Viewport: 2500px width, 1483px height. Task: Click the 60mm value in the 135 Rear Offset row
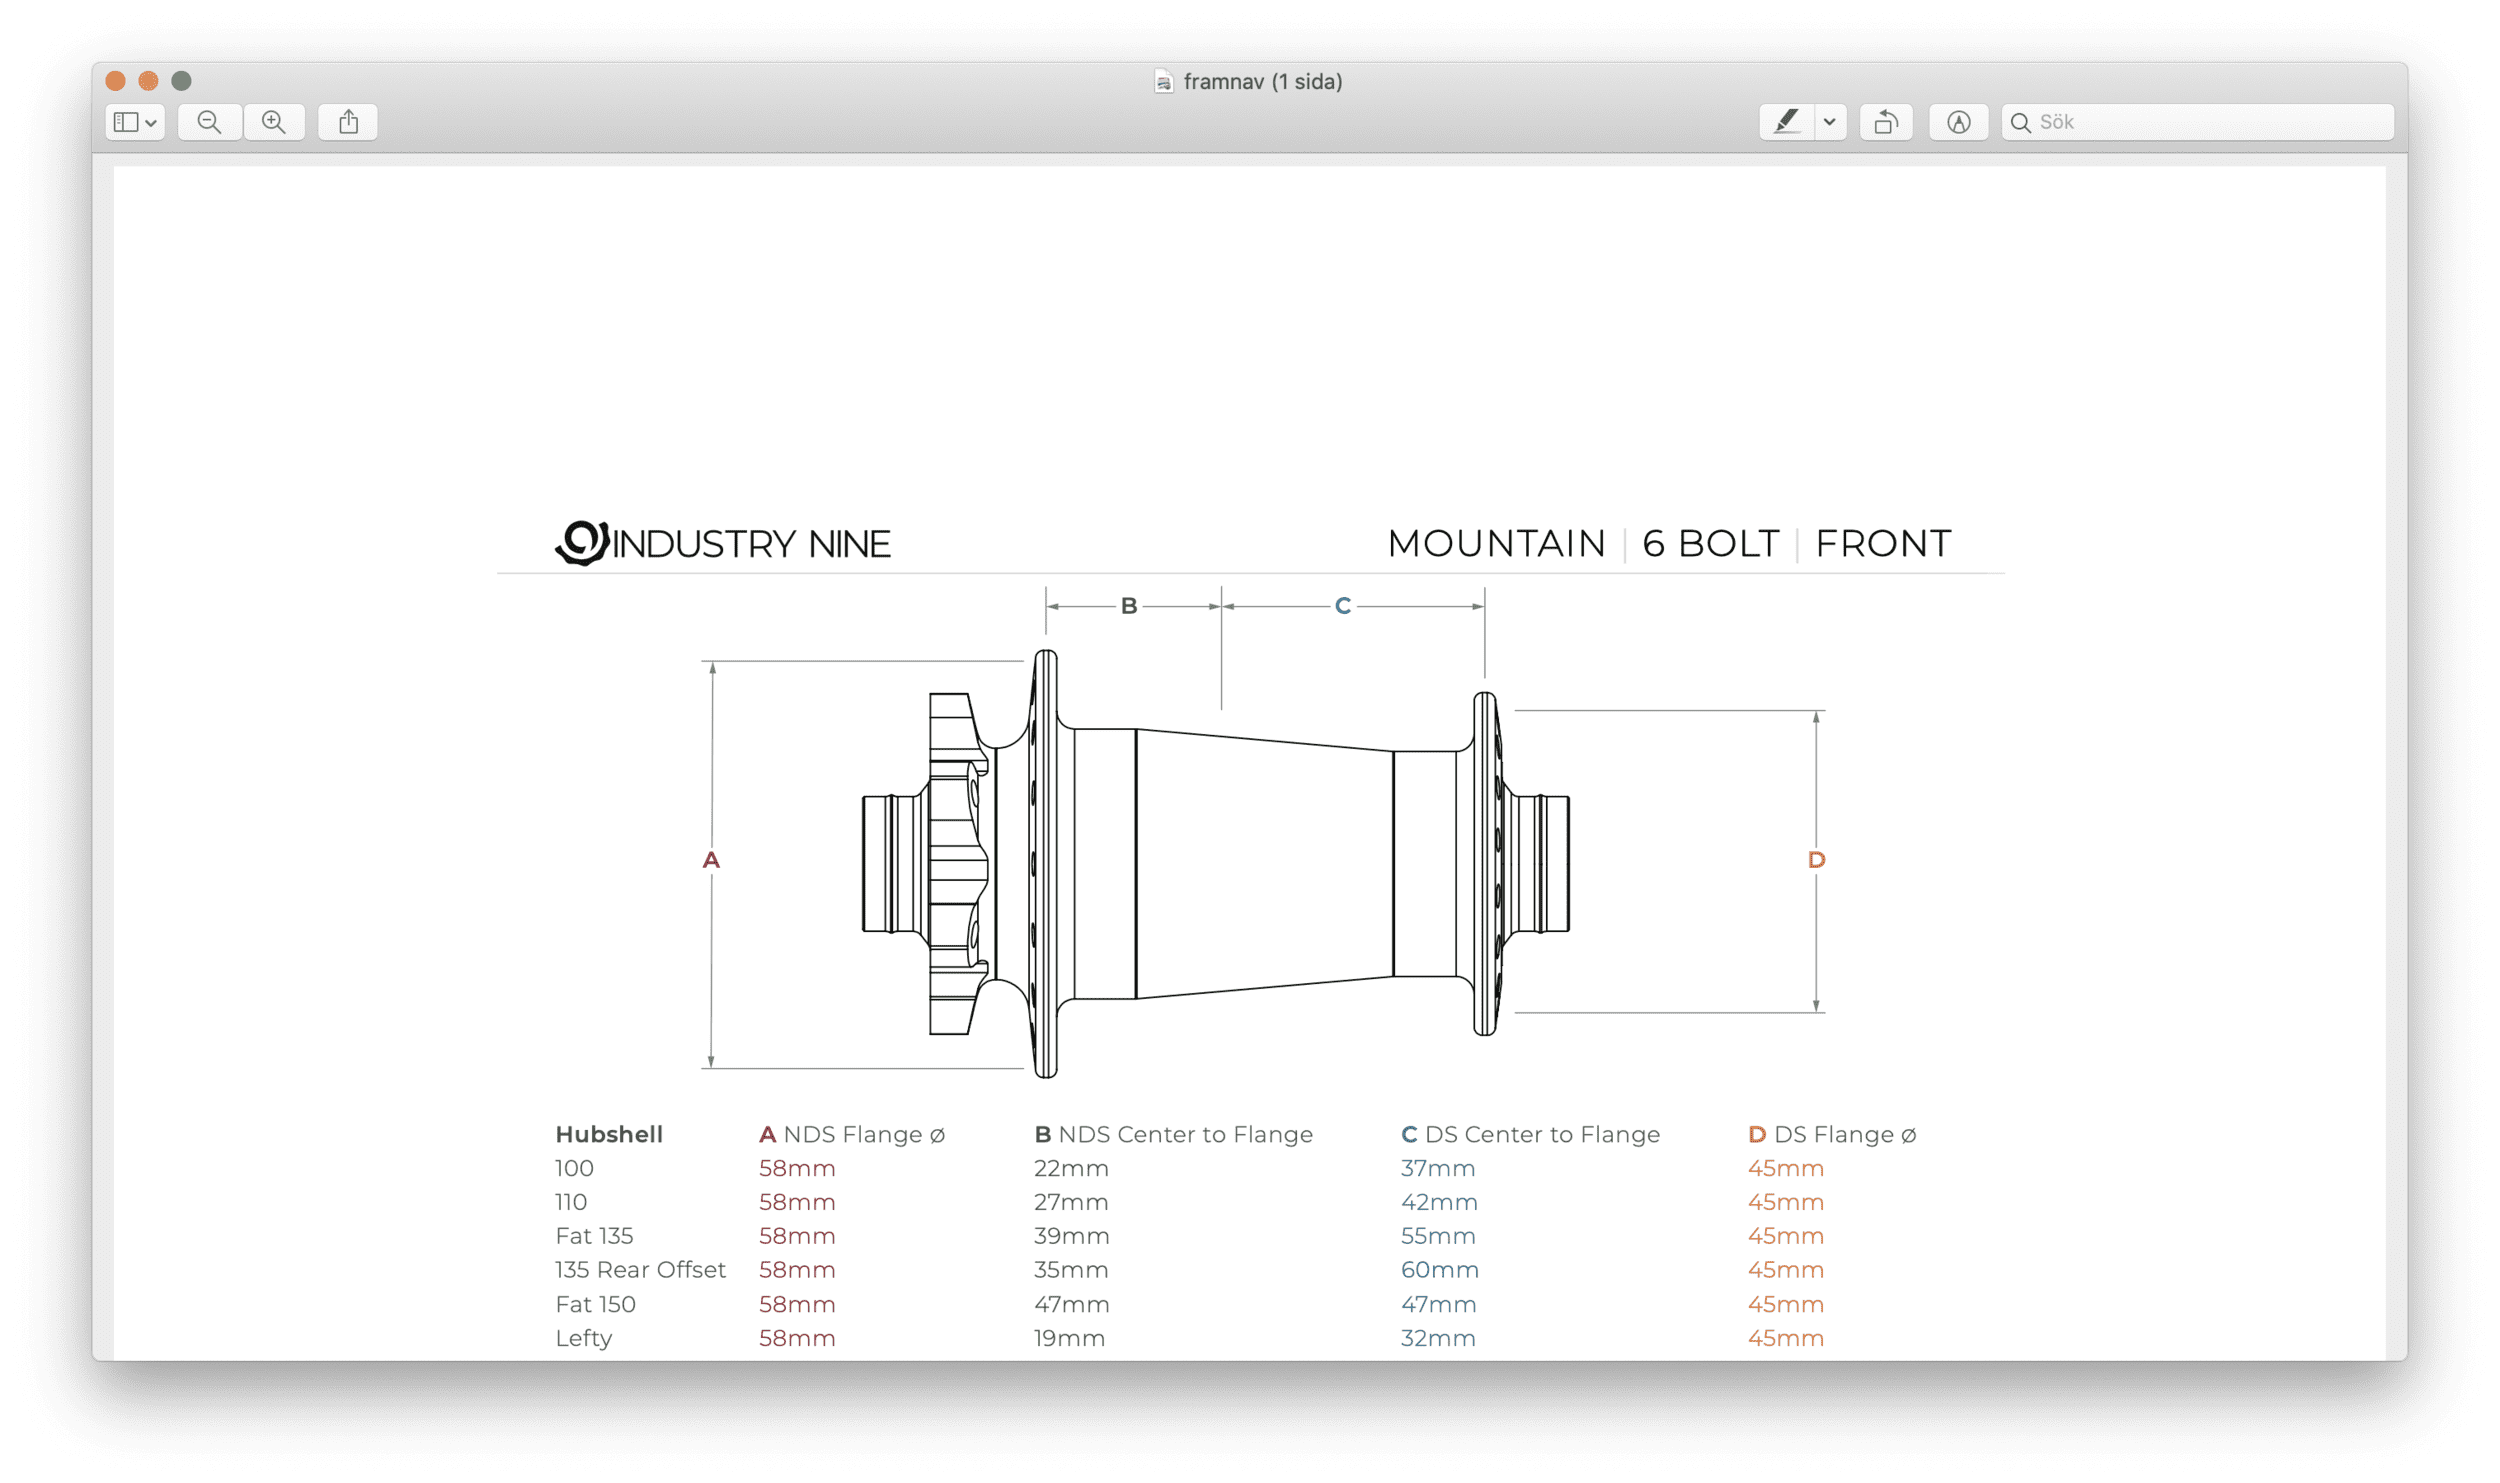(x=1439, y=1269)
